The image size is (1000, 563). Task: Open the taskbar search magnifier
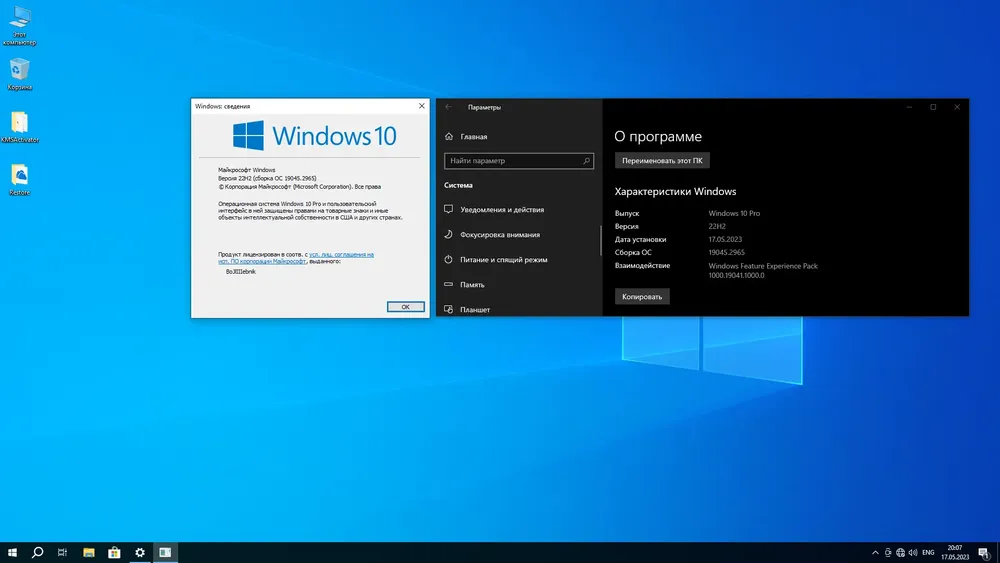pos(38,552)
